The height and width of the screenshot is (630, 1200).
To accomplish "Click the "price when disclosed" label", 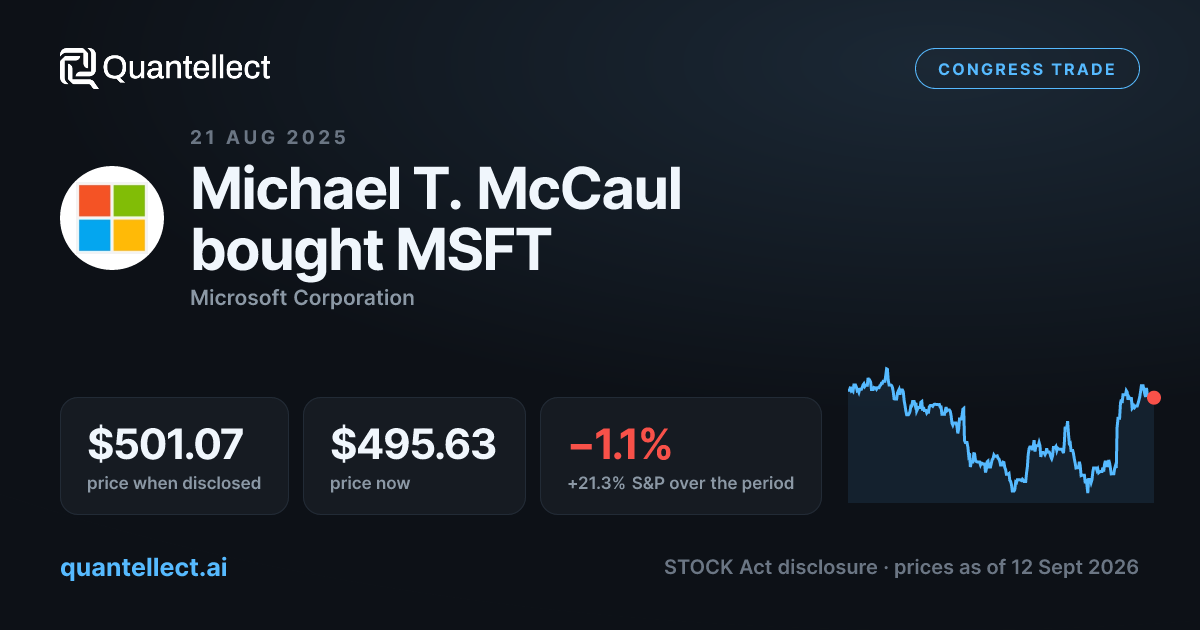I will 174,483.
